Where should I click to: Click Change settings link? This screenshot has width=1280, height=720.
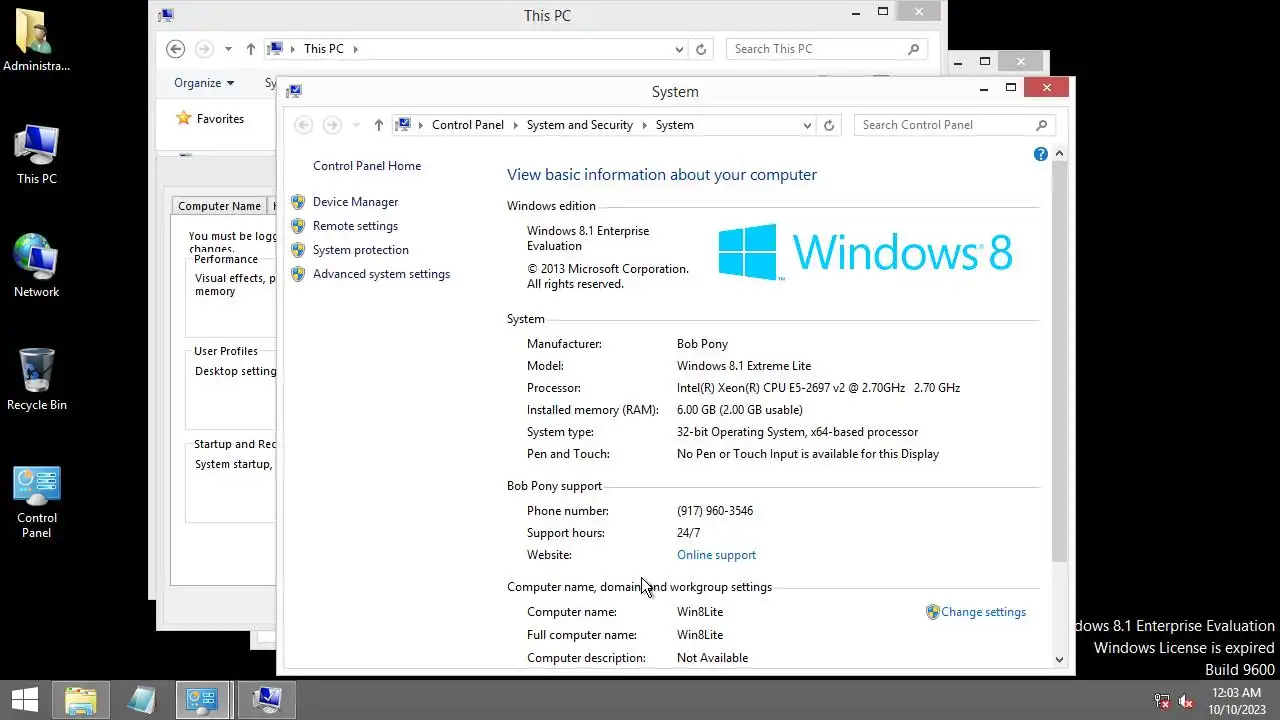[983, 612]
